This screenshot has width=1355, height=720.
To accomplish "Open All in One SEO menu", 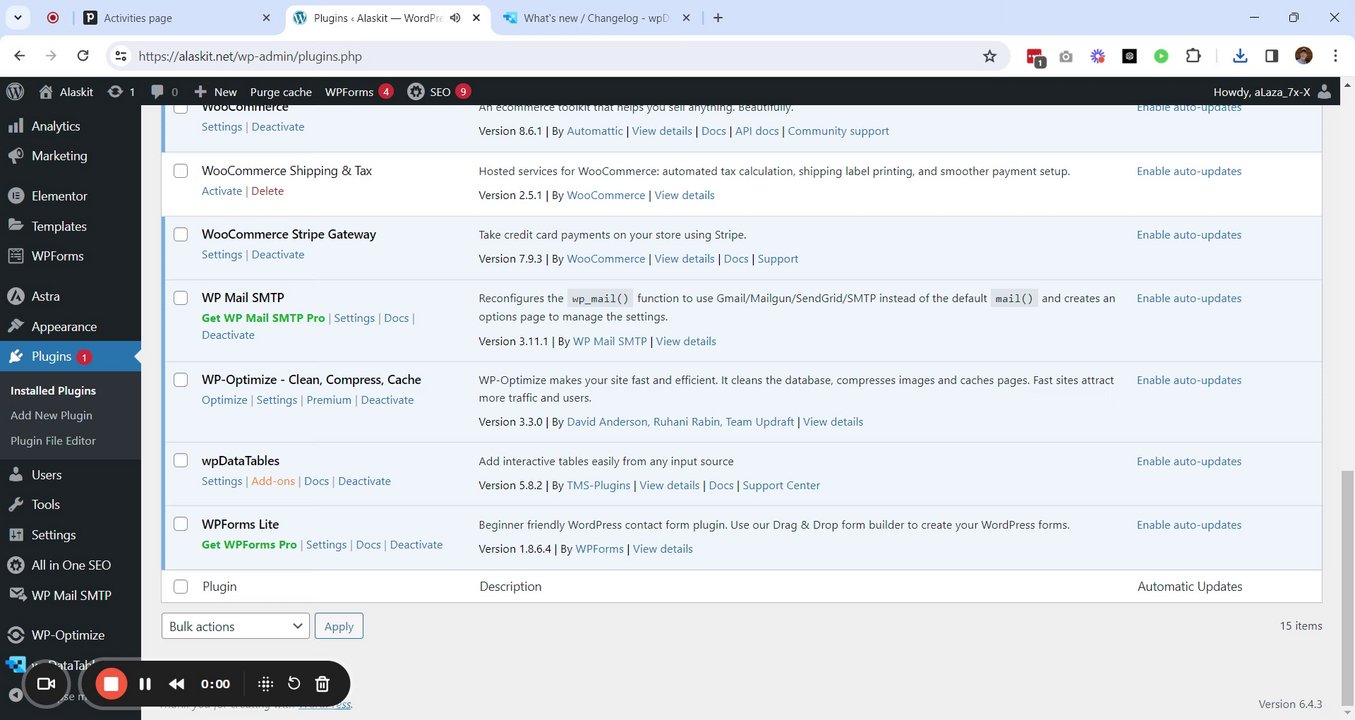I will coord(71,565).
